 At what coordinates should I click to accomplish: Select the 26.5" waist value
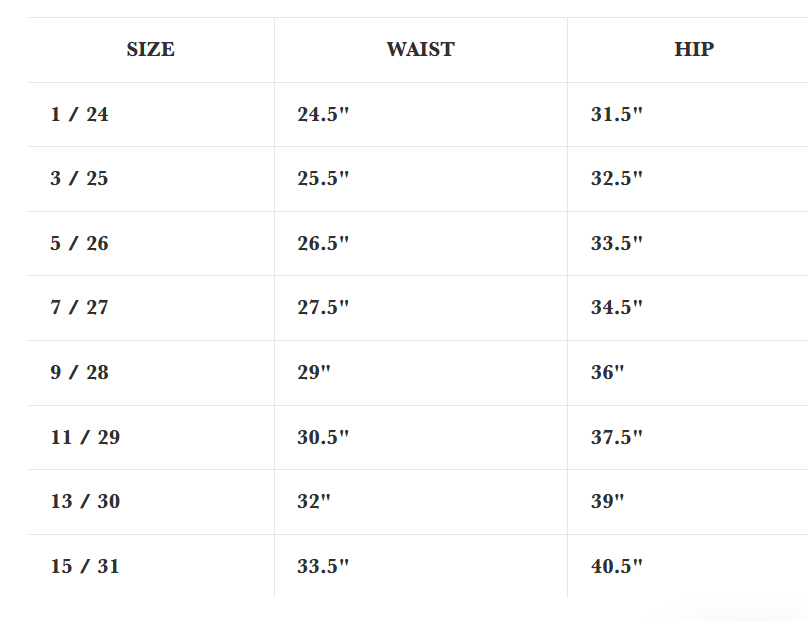point(323,244)
